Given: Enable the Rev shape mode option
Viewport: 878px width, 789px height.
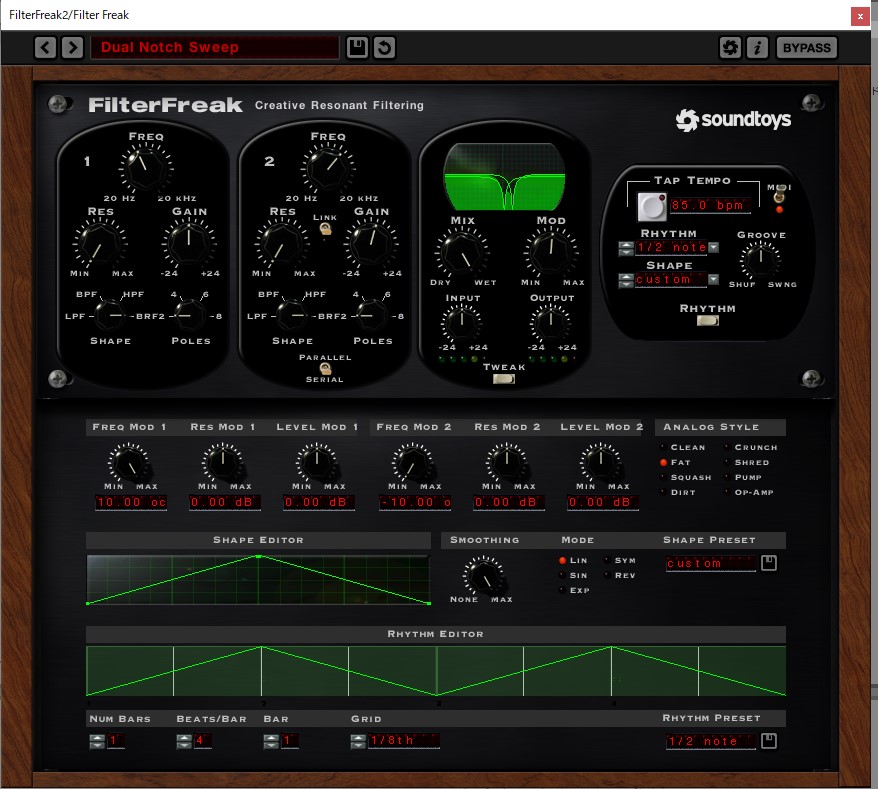Looking at the screenshot, I should click(x=620, y=576).
